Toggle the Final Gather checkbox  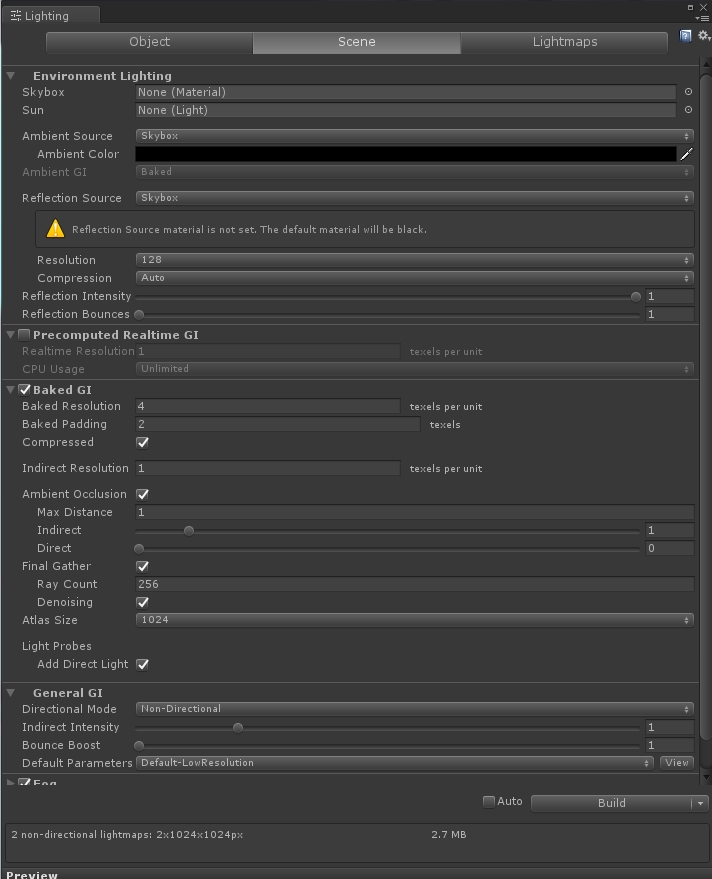coord(142,566)
